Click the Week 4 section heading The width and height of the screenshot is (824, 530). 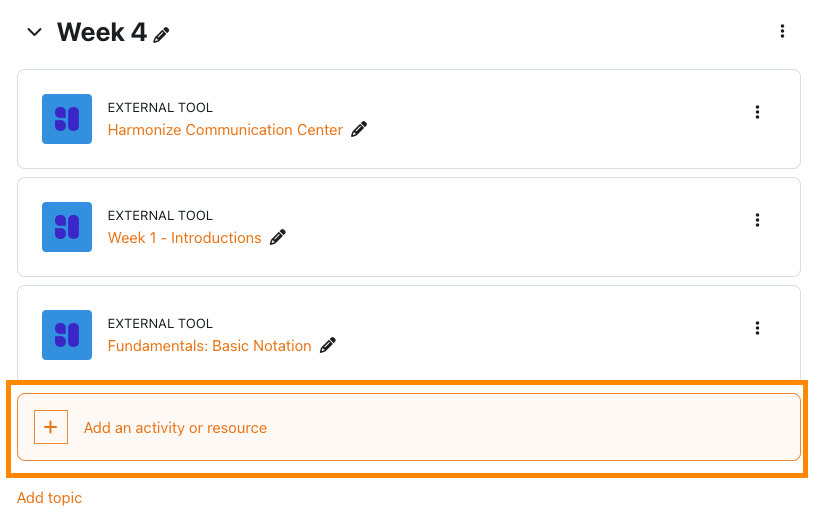(x=101, y=32)
